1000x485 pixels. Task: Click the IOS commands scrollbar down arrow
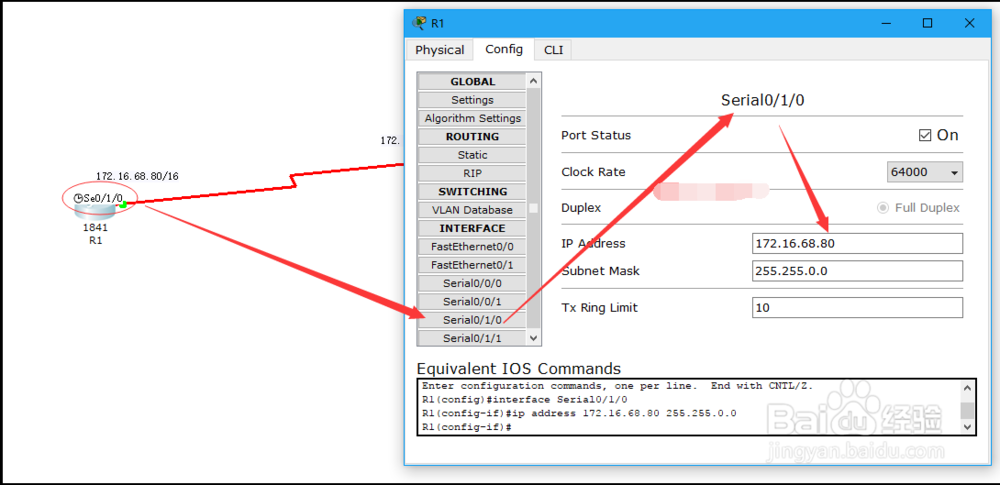(967, 426)
